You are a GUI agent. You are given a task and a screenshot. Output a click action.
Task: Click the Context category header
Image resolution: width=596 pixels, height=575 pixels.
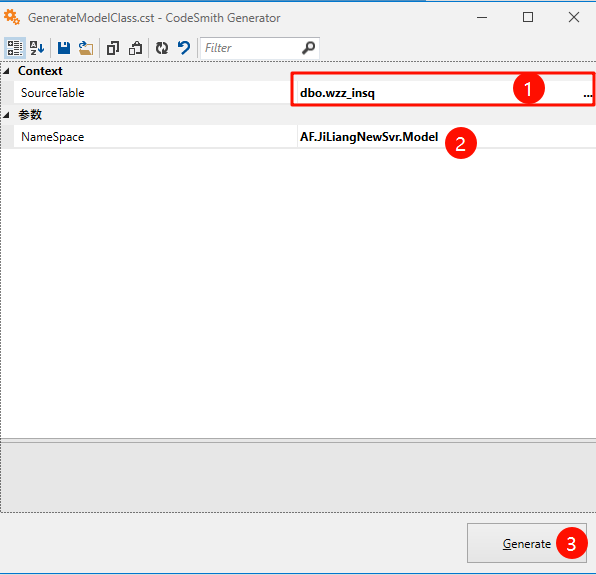(40, 71)
